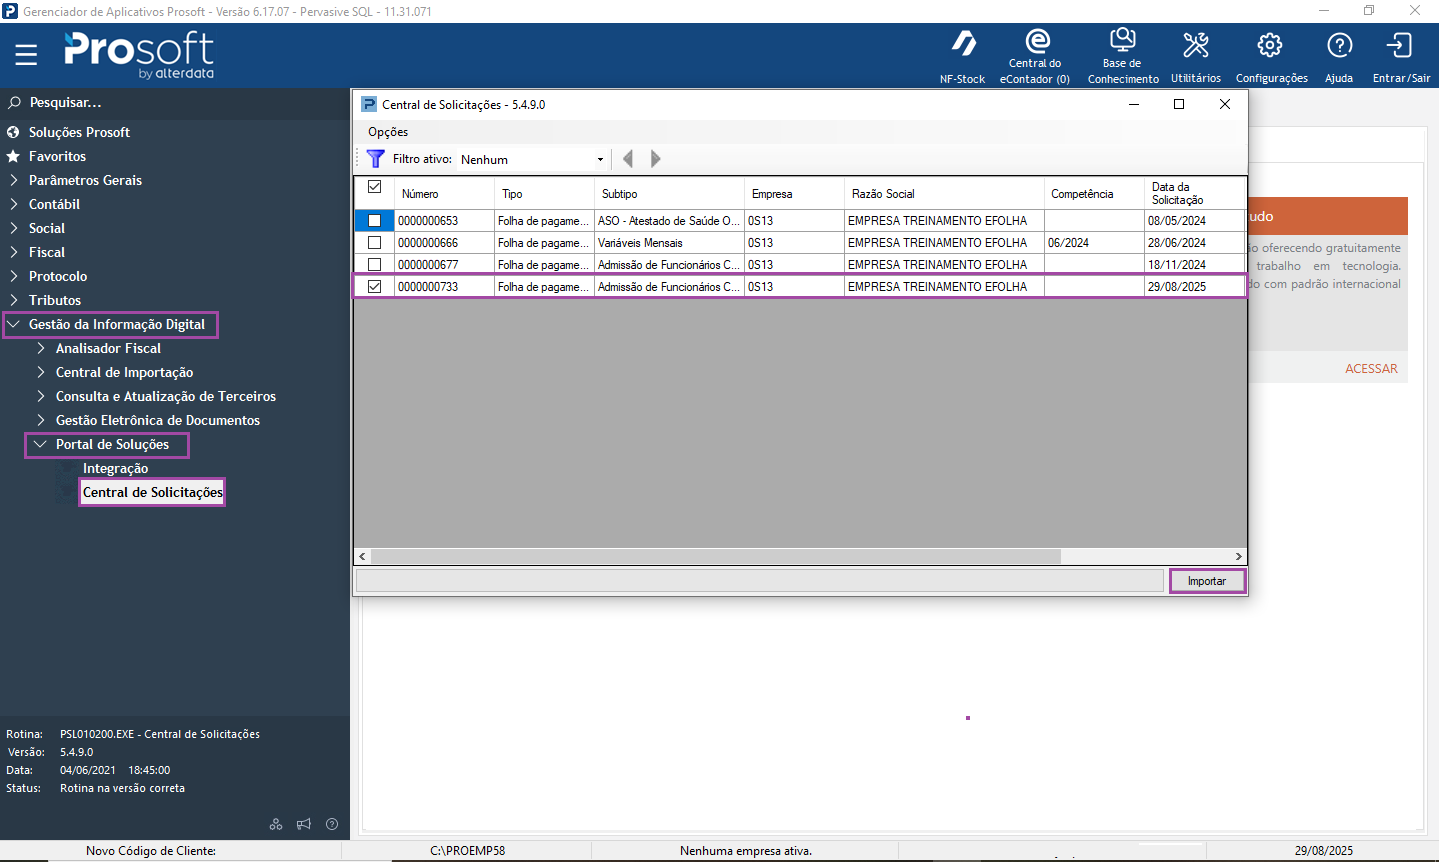
Task: Click the help circle icon in sidebar footer
Action: (x=332, y=824)
